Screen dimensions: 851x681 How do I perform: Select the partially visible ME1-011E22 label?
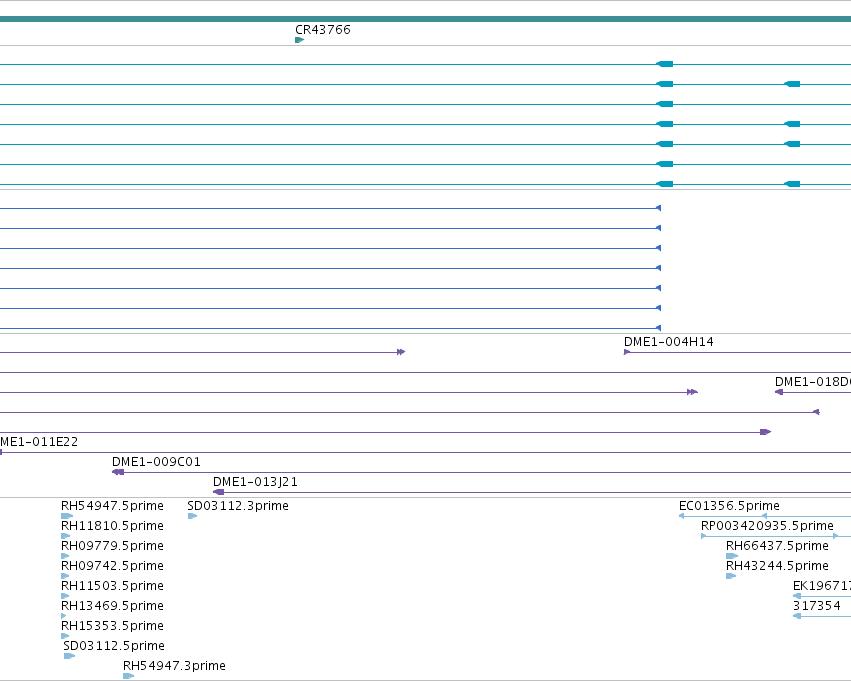tap(39, 442)
